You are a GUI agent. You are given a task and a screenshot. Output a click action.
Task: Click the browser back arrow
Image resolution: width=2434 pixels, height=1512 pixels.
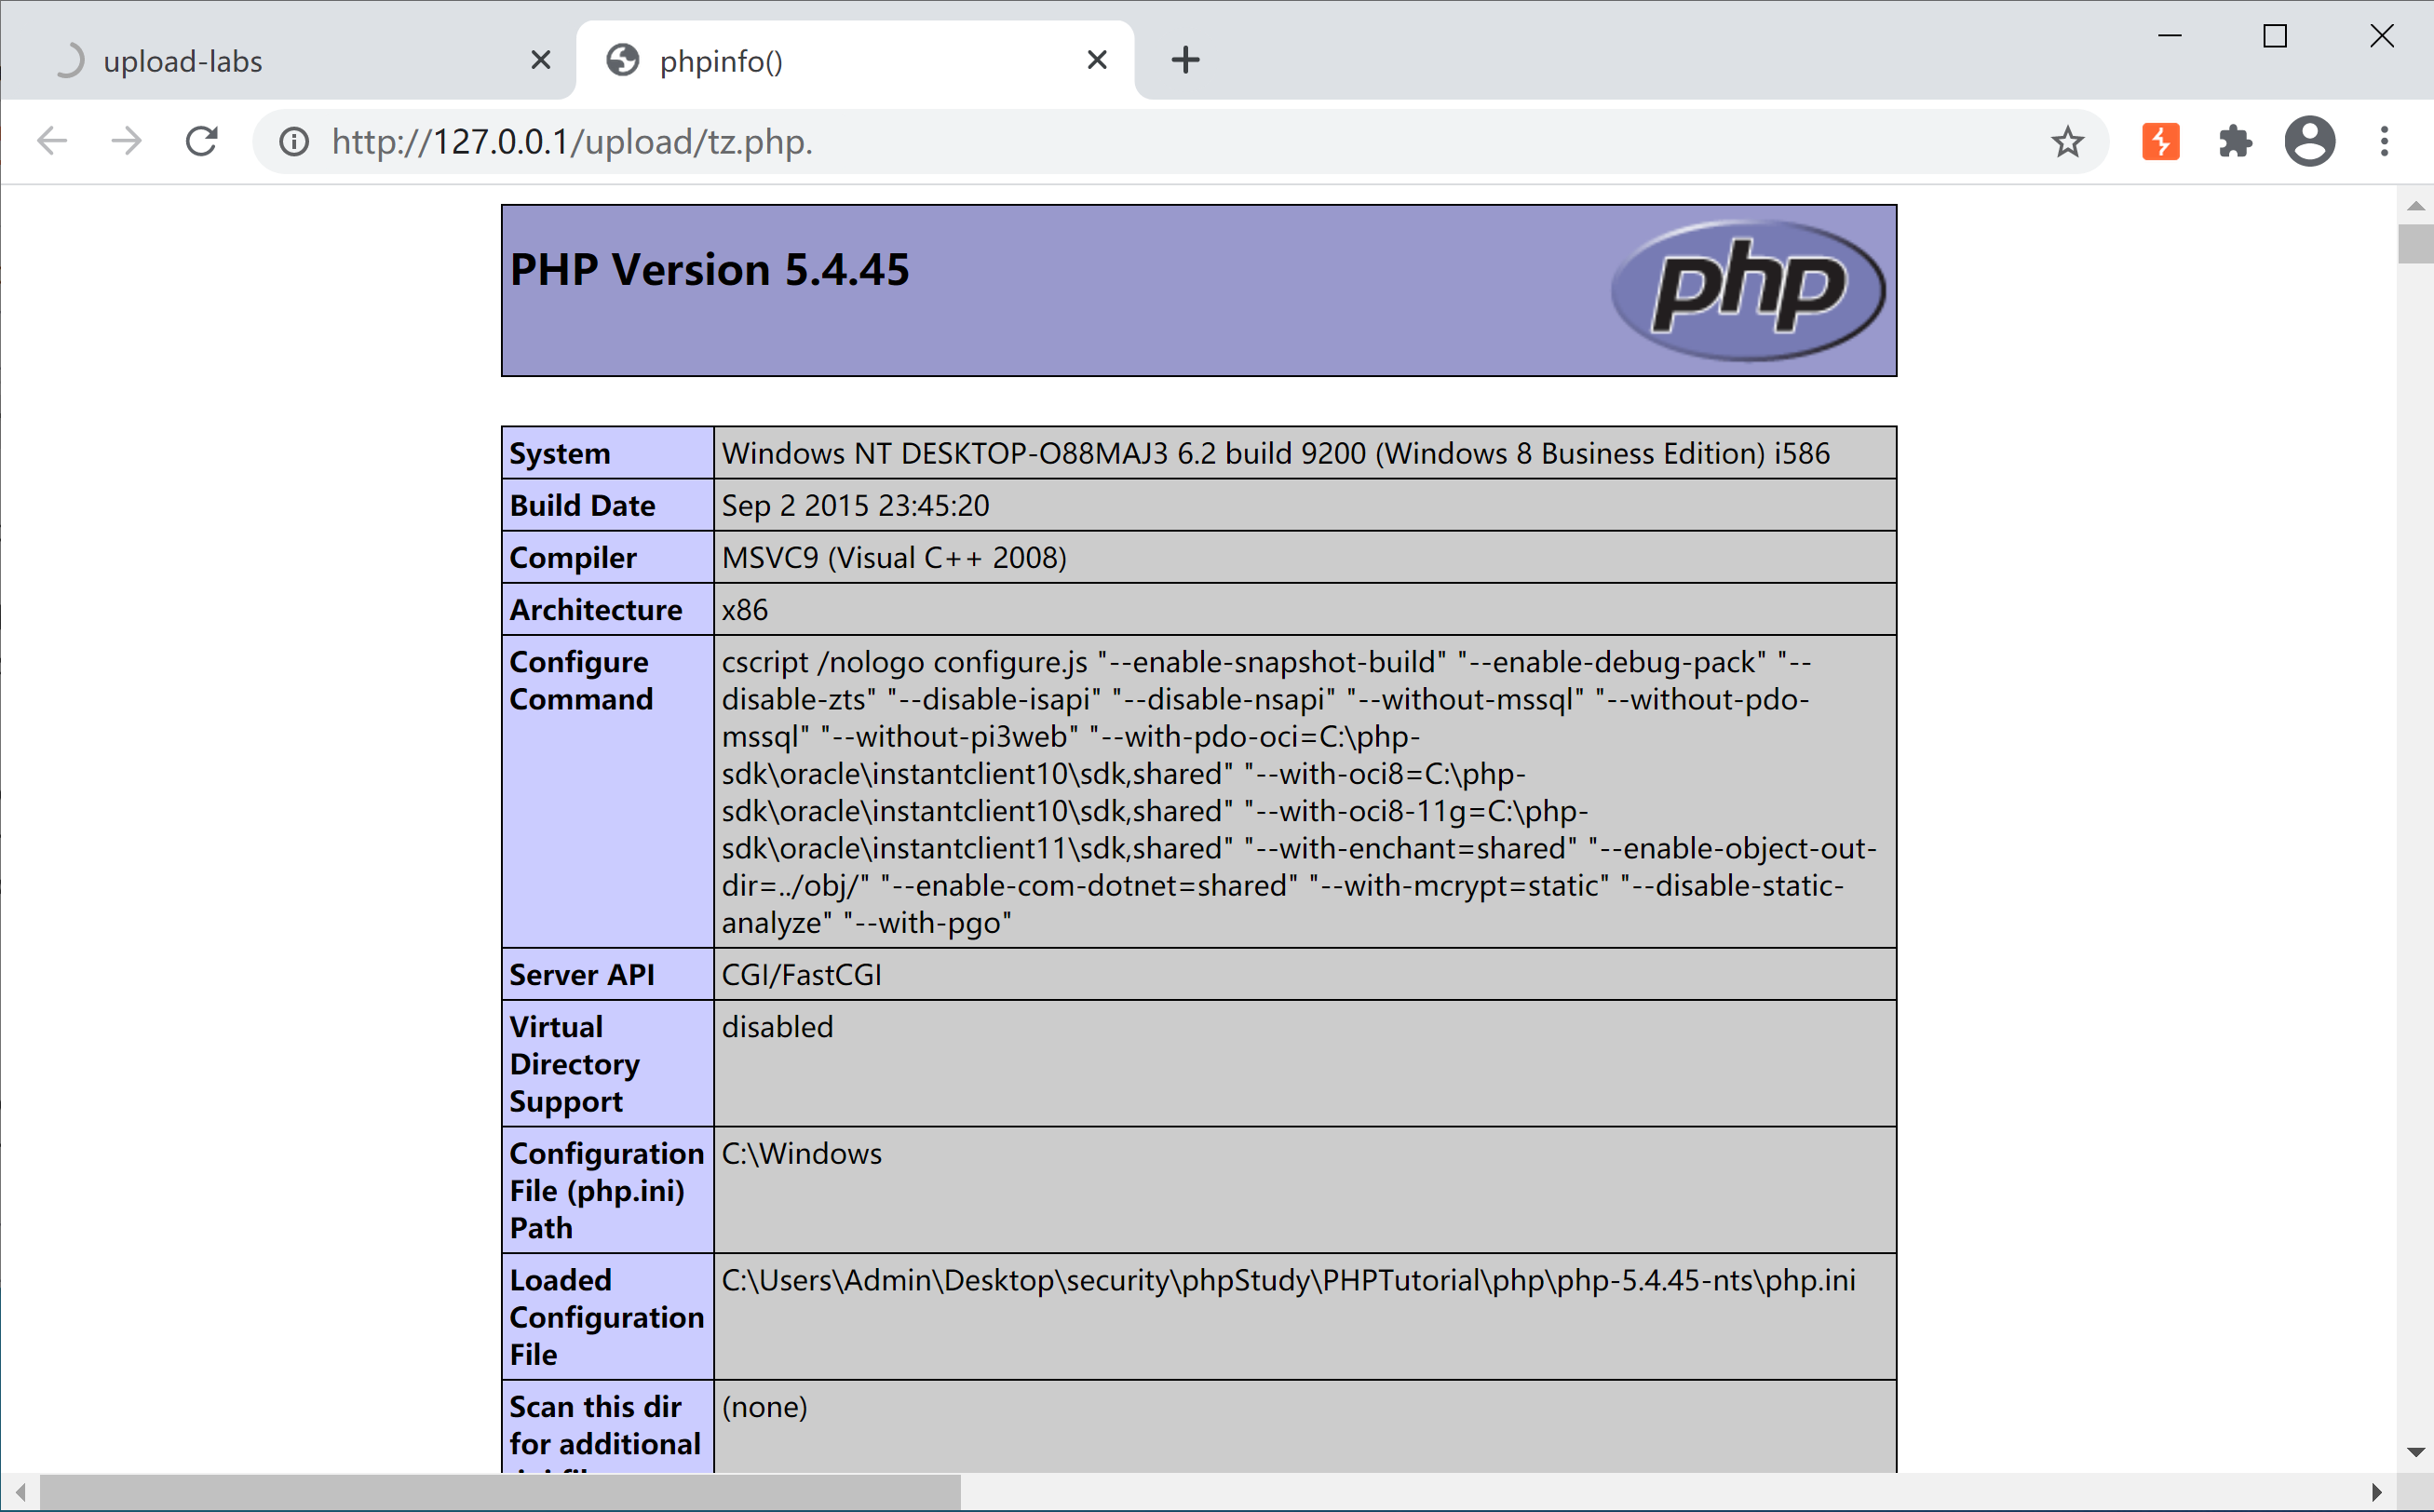[52, 141]
